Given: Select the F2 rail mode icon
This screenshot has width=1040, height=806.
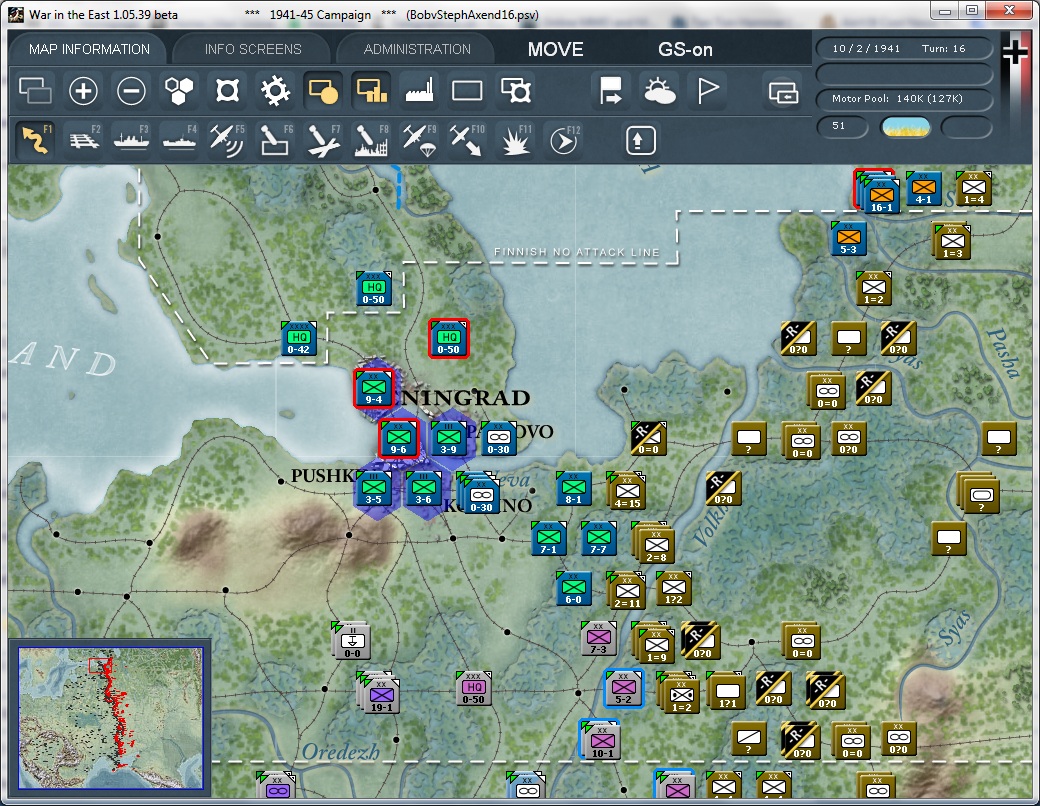Looking at the screenshot, I should [83, 139].
